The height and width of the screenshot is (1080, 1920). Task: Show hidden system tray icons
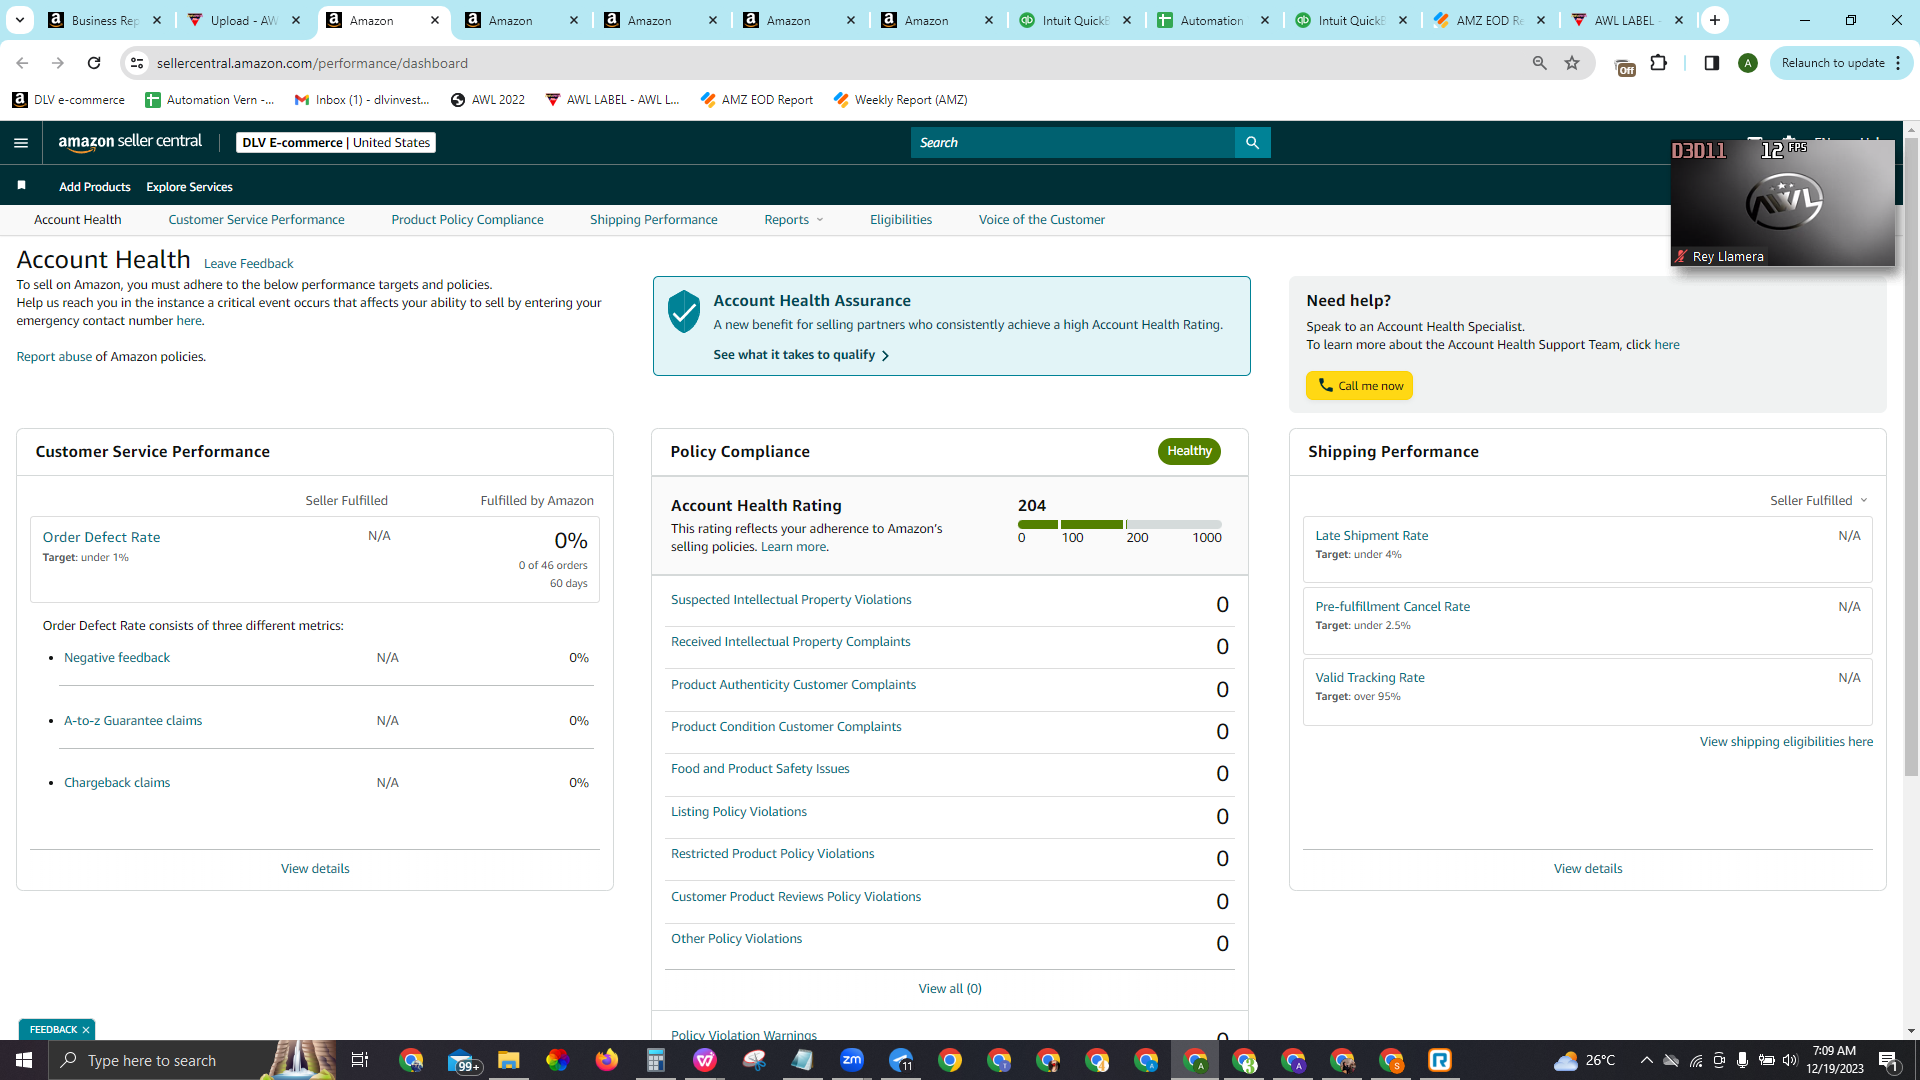1646,1060
